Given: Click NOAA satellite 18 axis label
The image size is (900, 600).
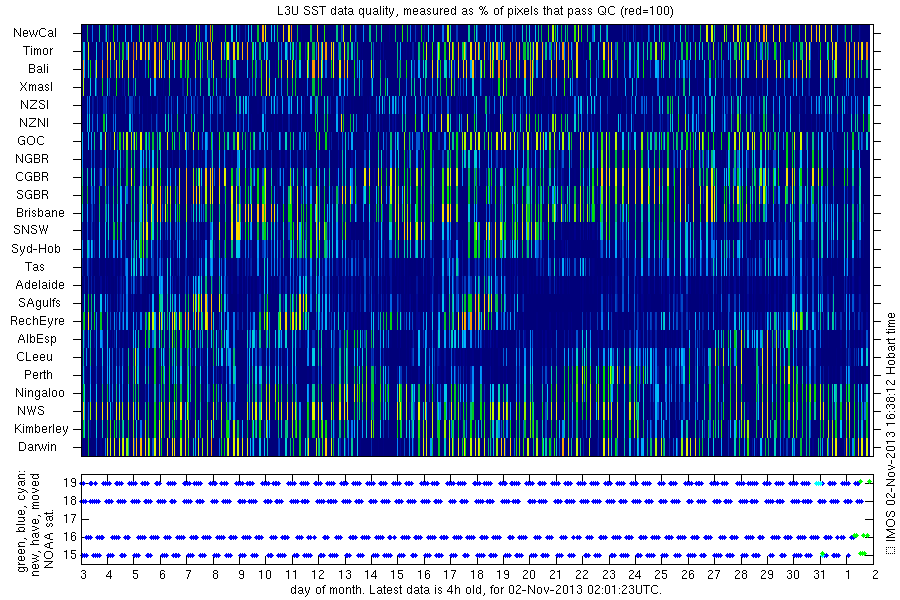Looking at the screenshot, I should (70, 501).
